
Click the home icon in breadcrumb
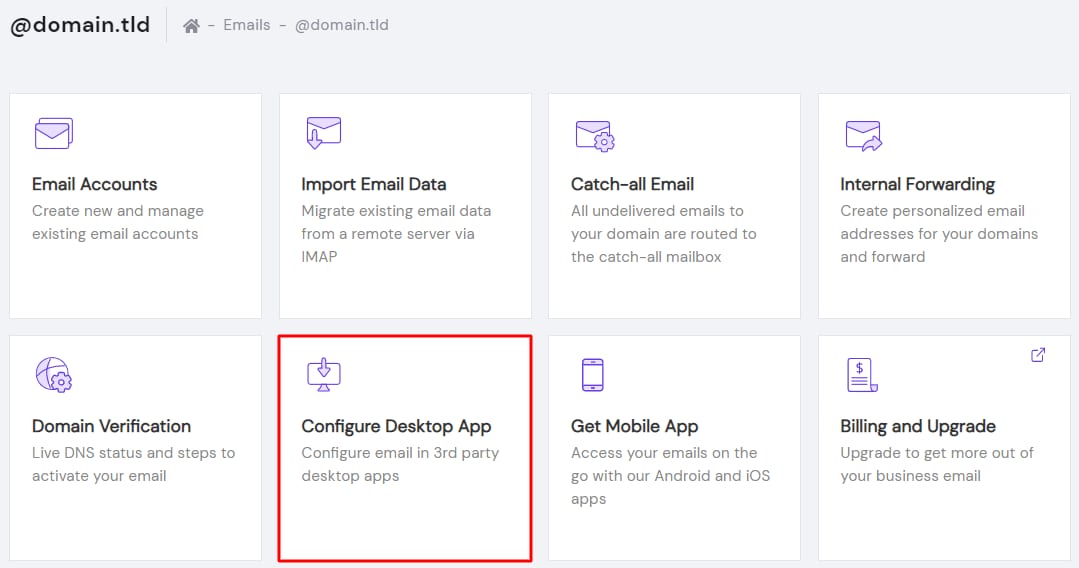[x=191, y=26]
